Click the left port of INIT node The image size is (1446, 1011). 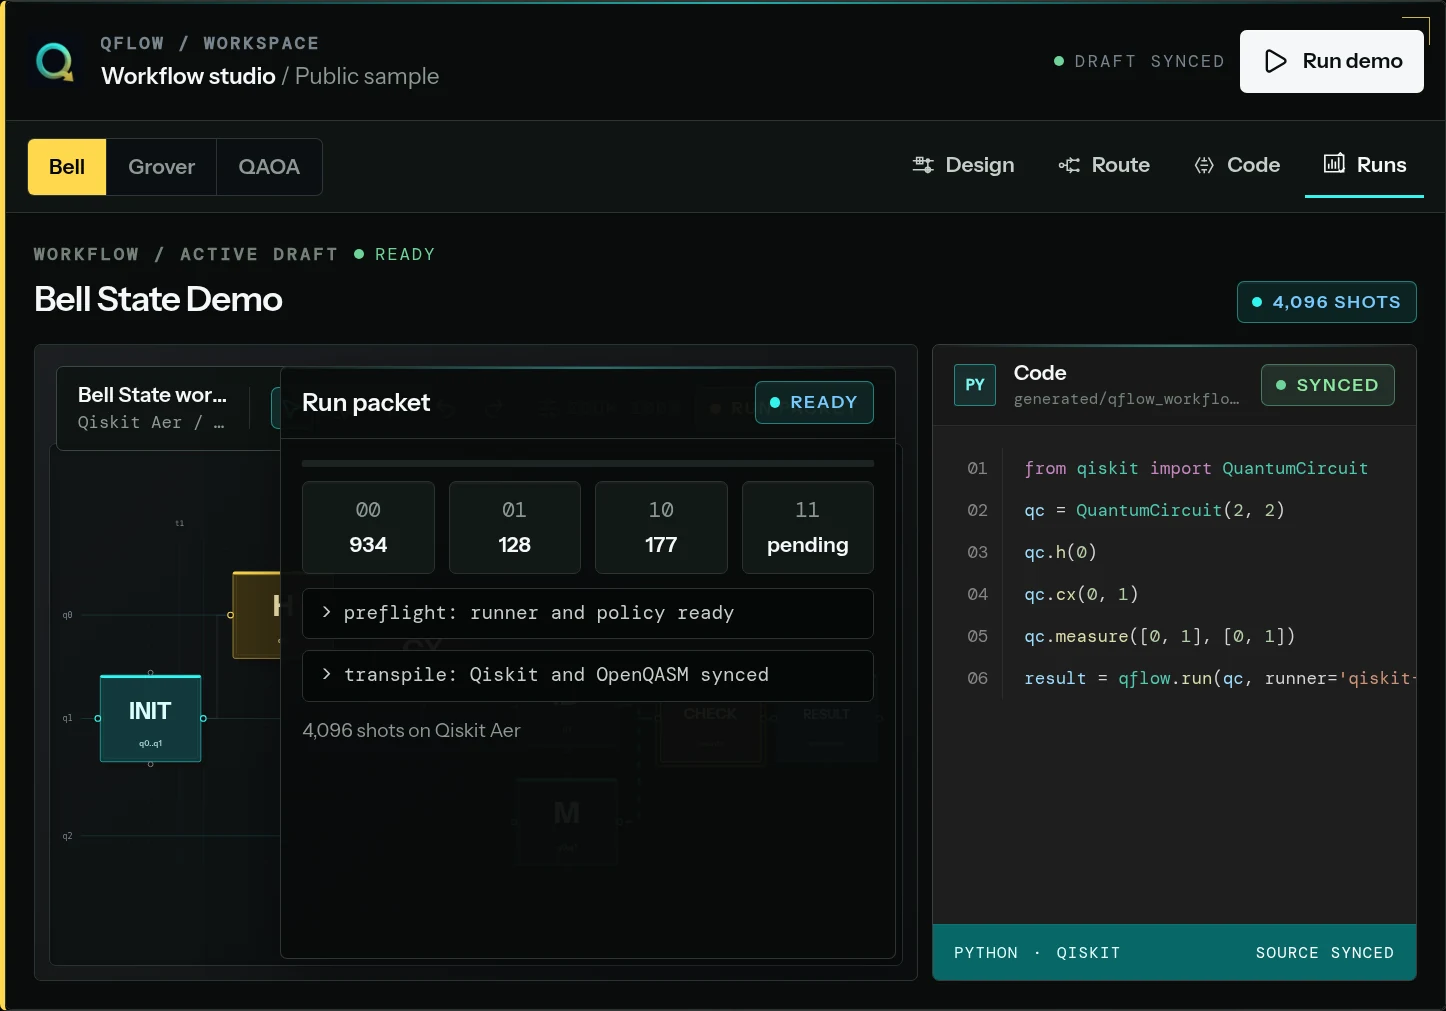click(x=97, y=718)
